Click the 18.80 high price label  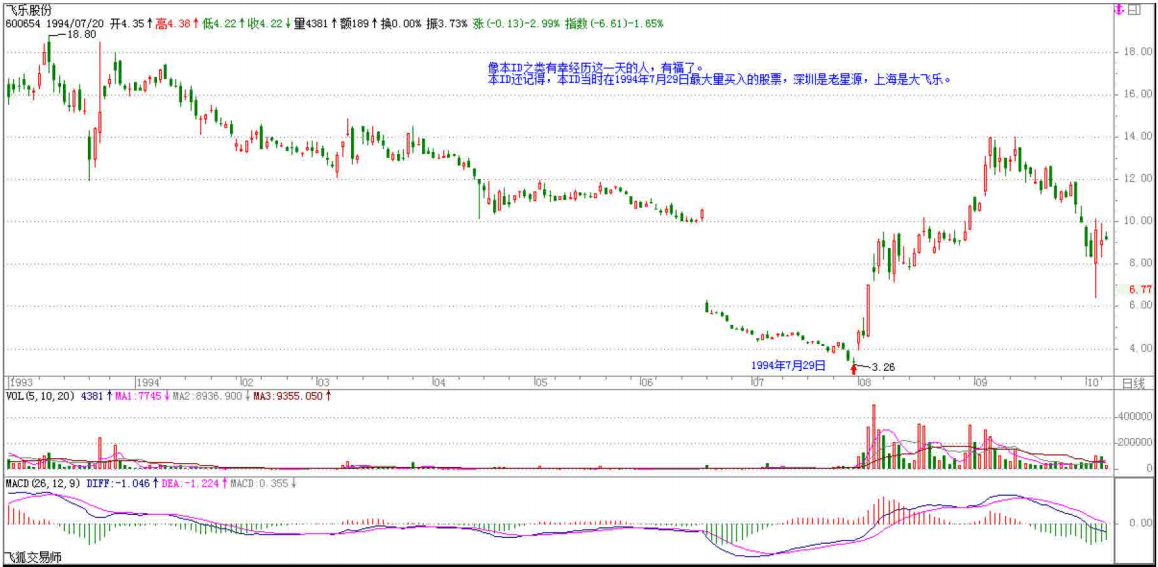[x=80, y=34]
